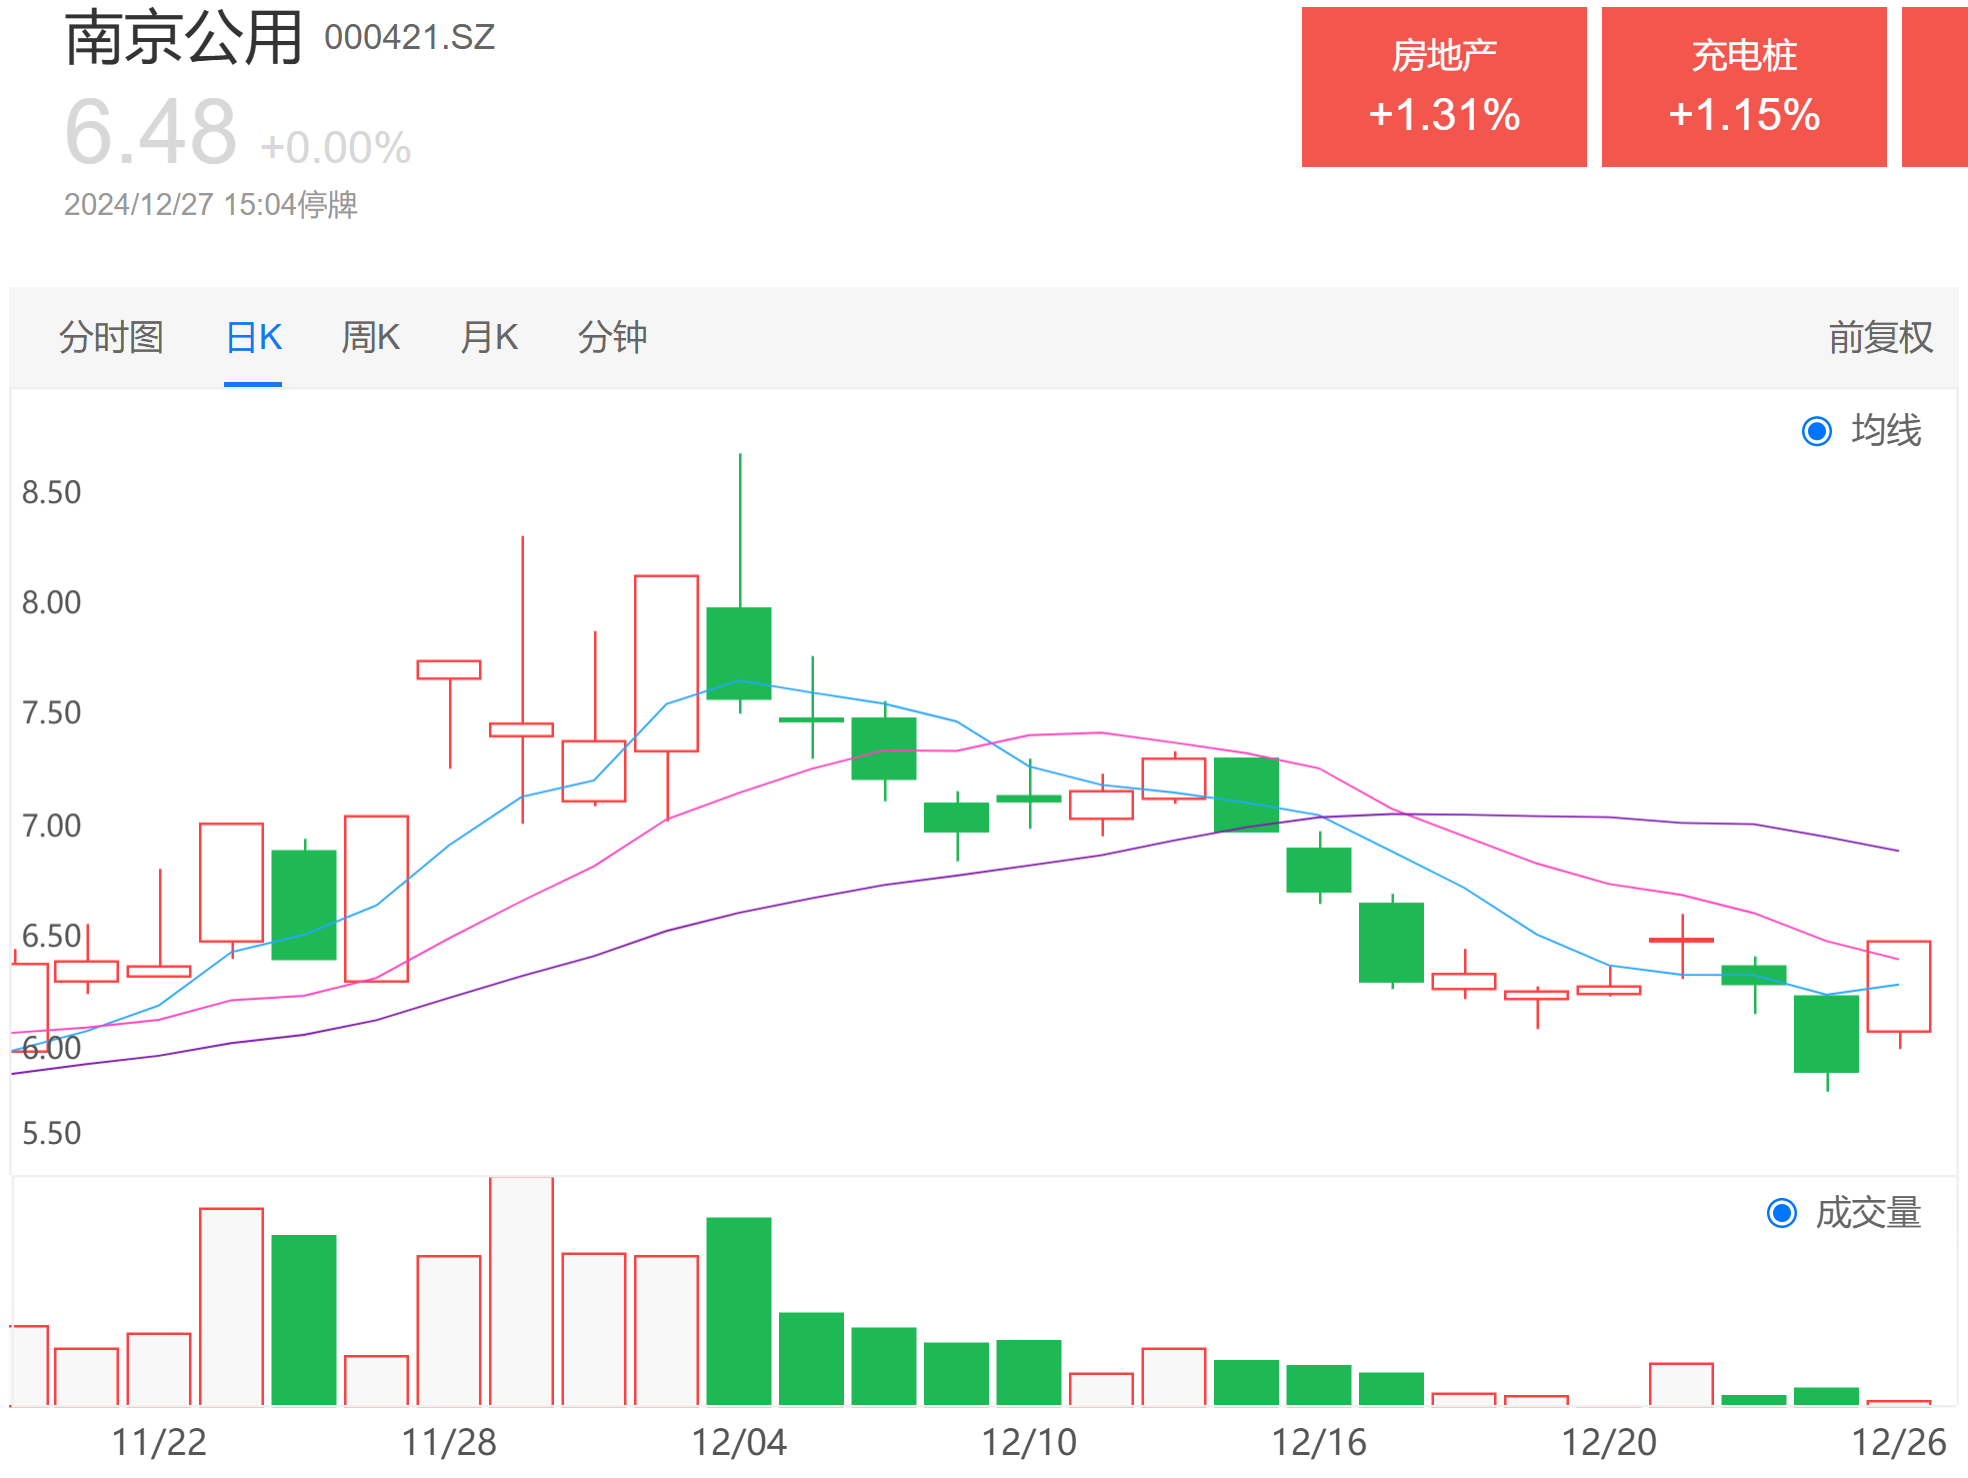Click the partially visible third red sector tile
The image size is (1968, 1478).
(x=1935, y=87)
